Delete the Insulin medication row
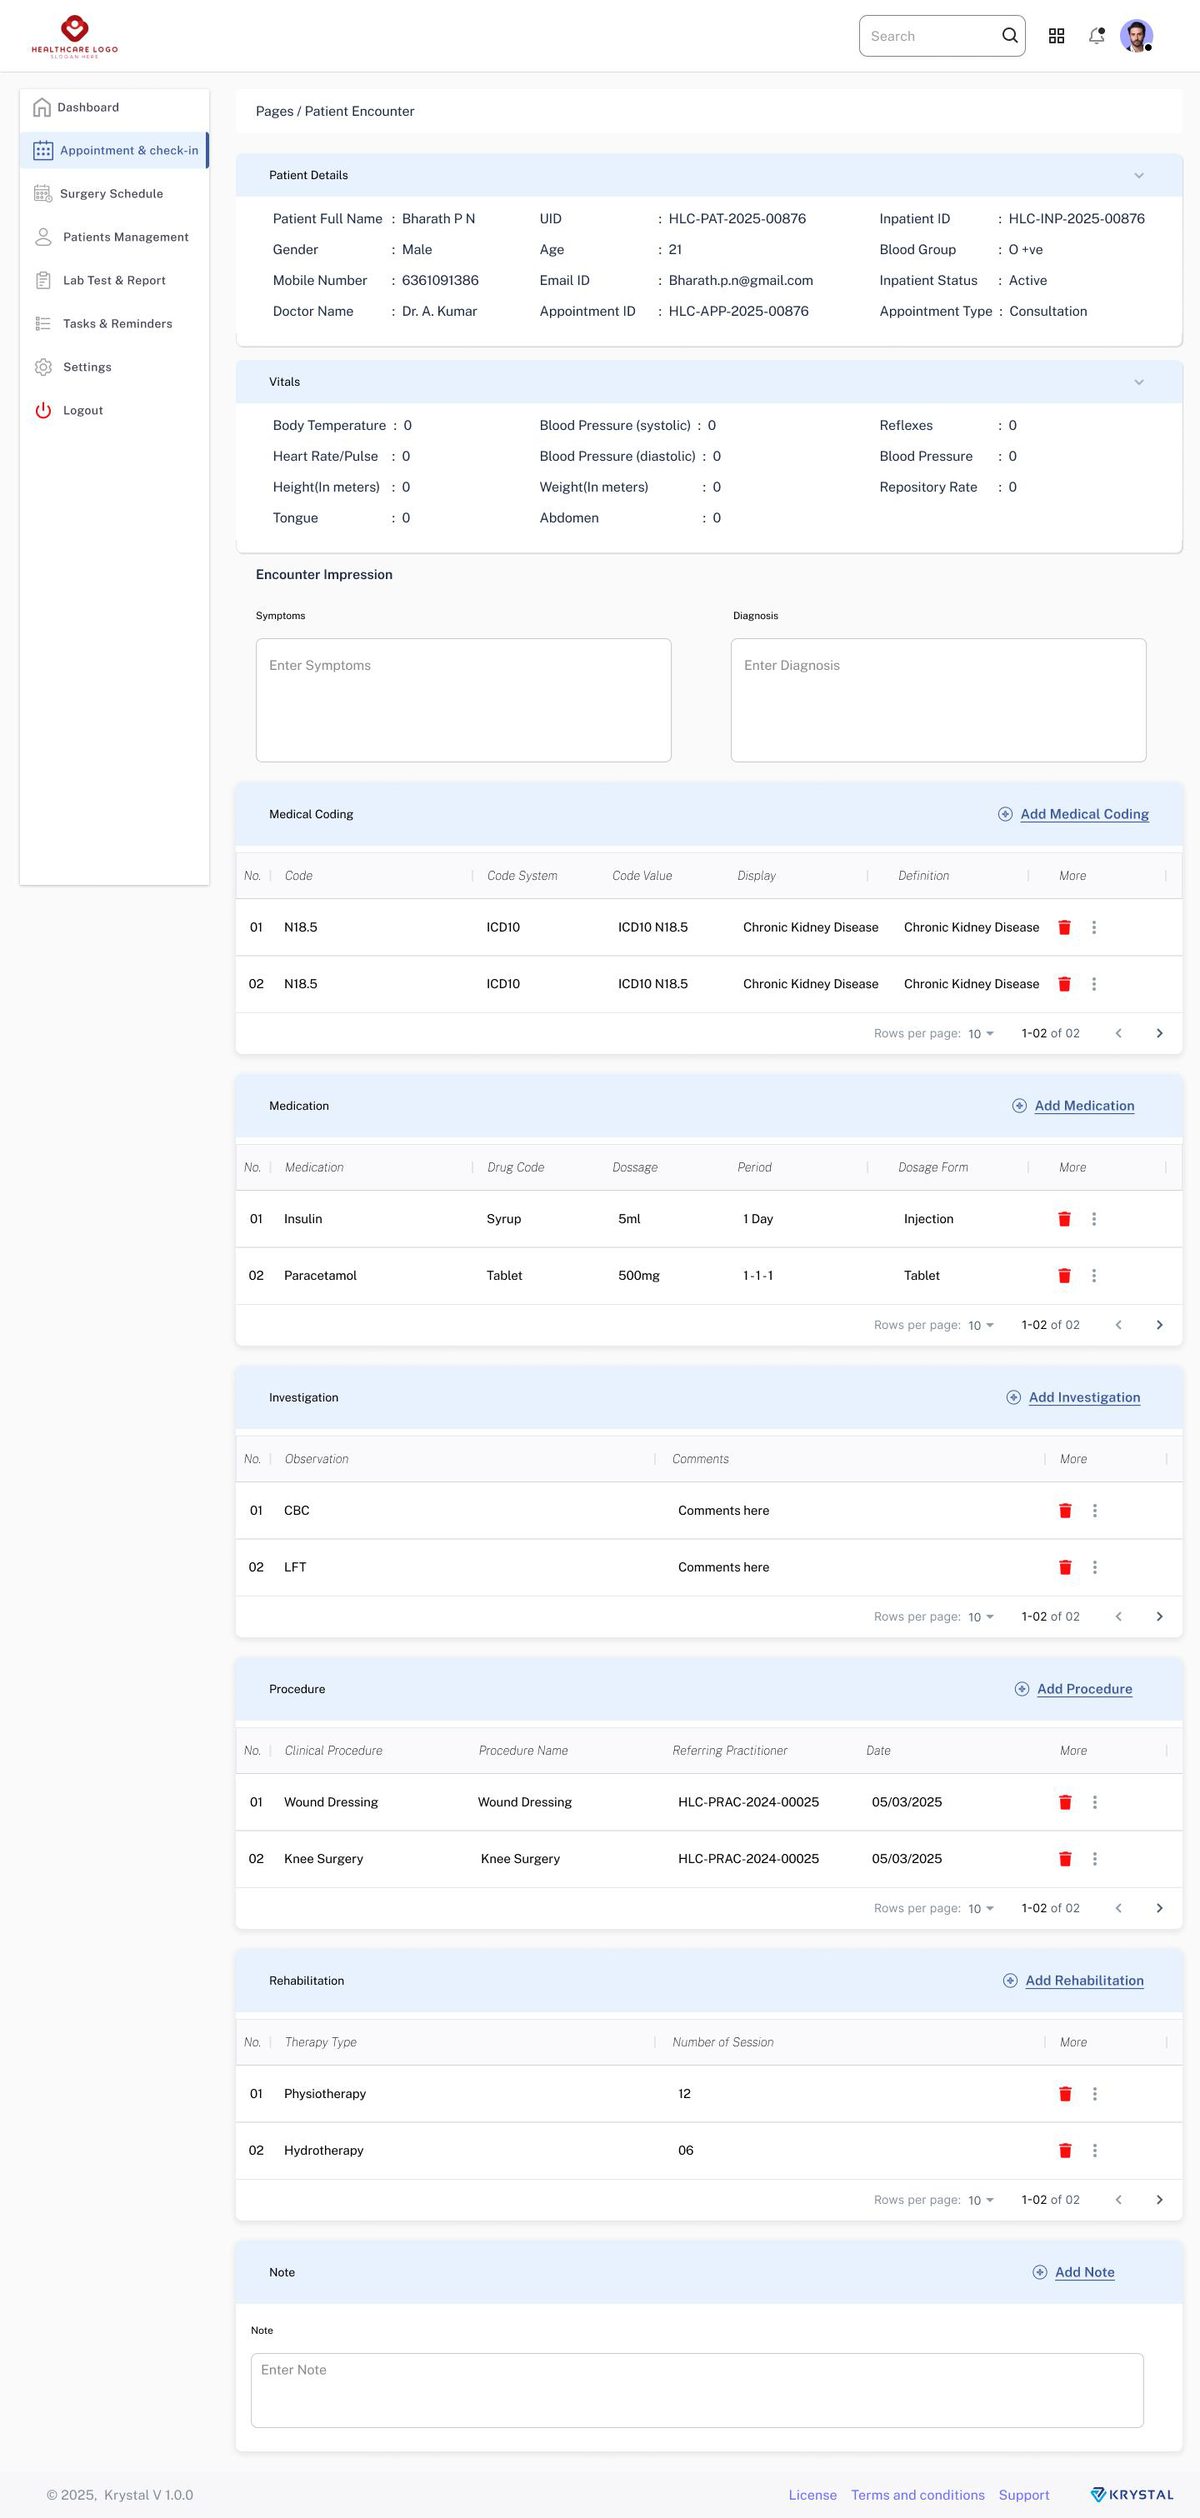 1064,1219
